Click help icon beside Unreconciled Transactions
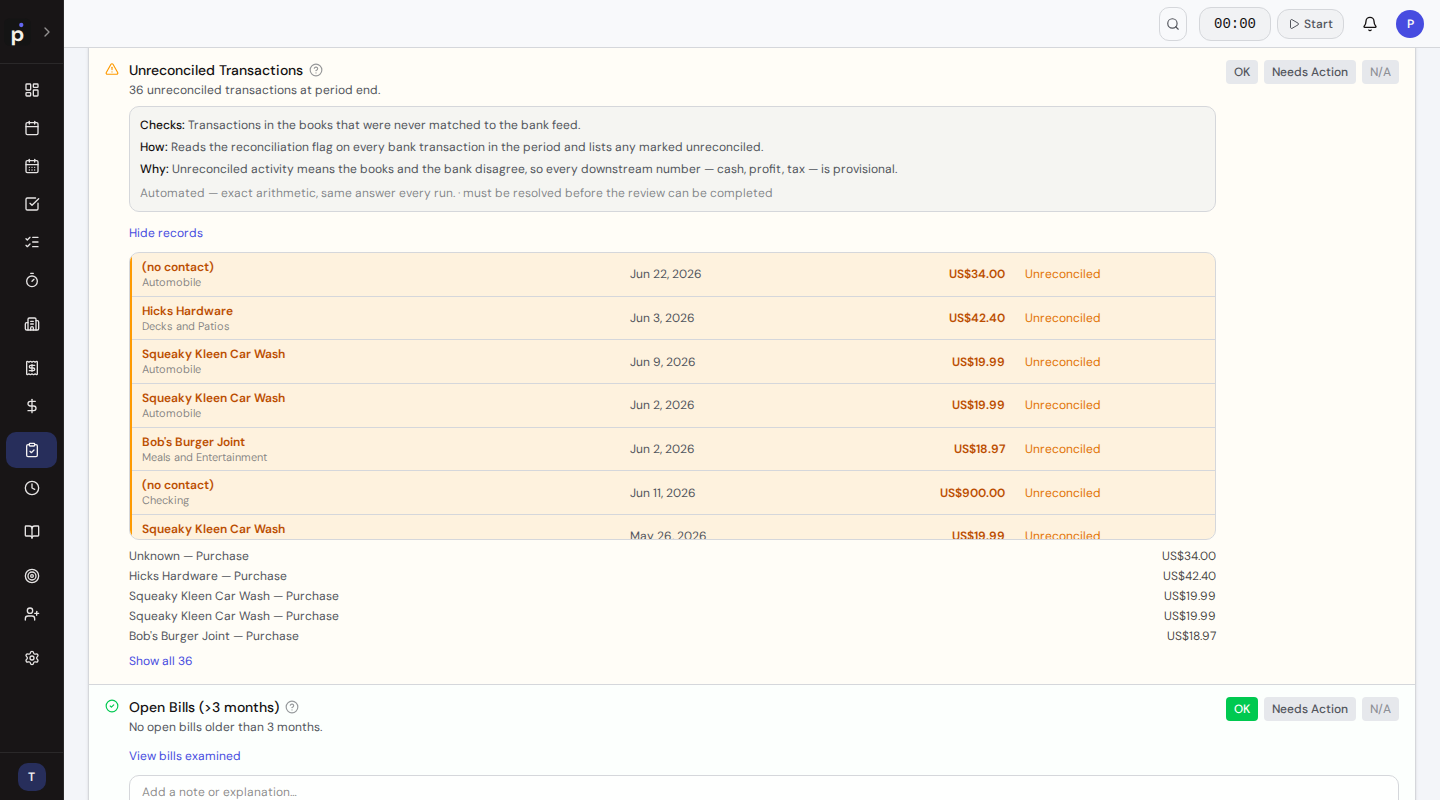 click(316, 70)
